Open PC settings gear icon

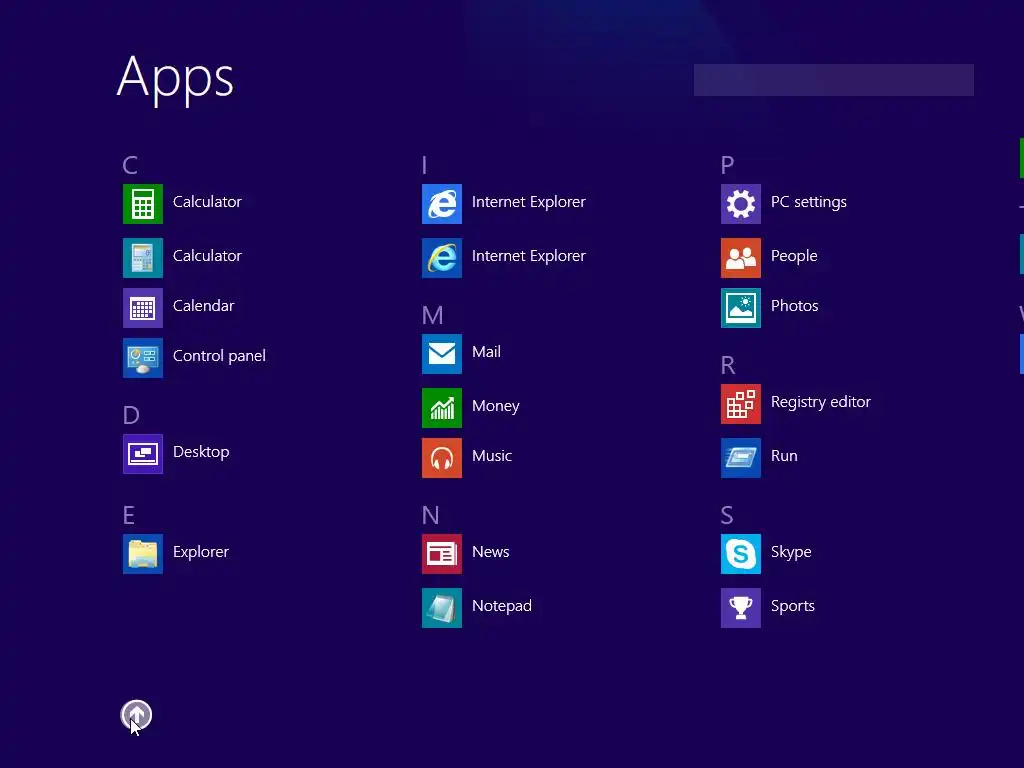(741, 204)
